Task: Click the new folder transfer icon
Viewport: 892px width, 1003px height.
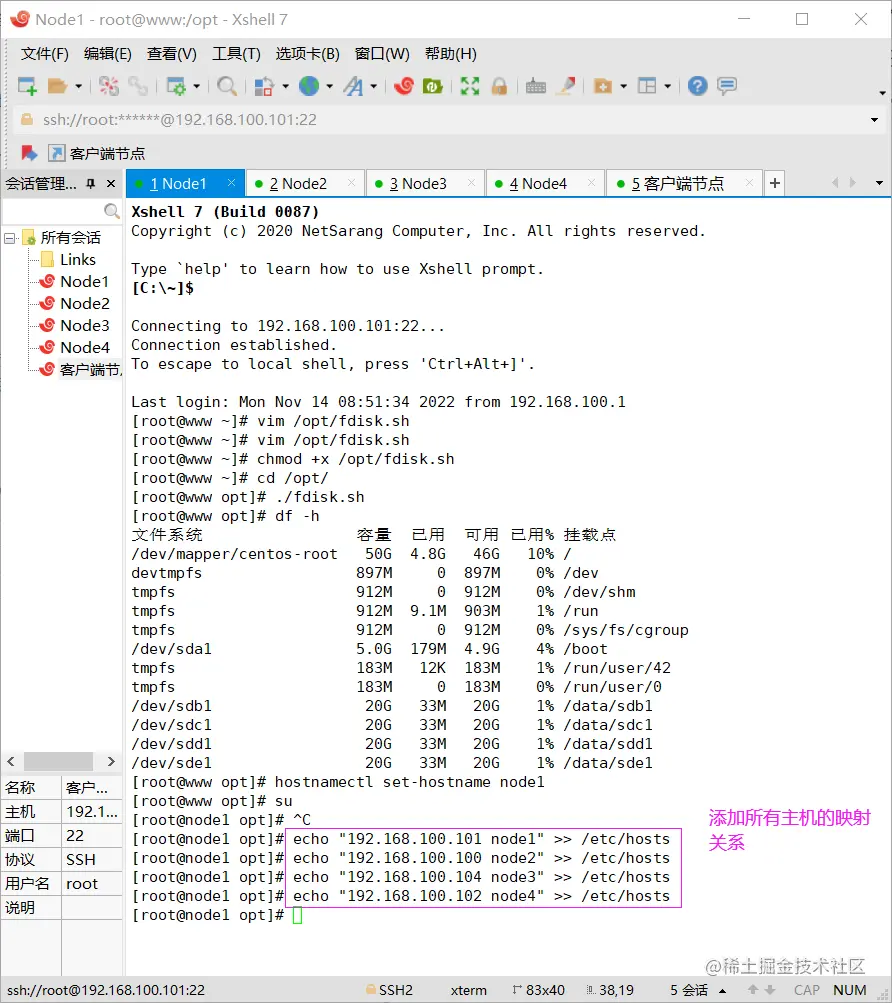Action: coord(603,86)
